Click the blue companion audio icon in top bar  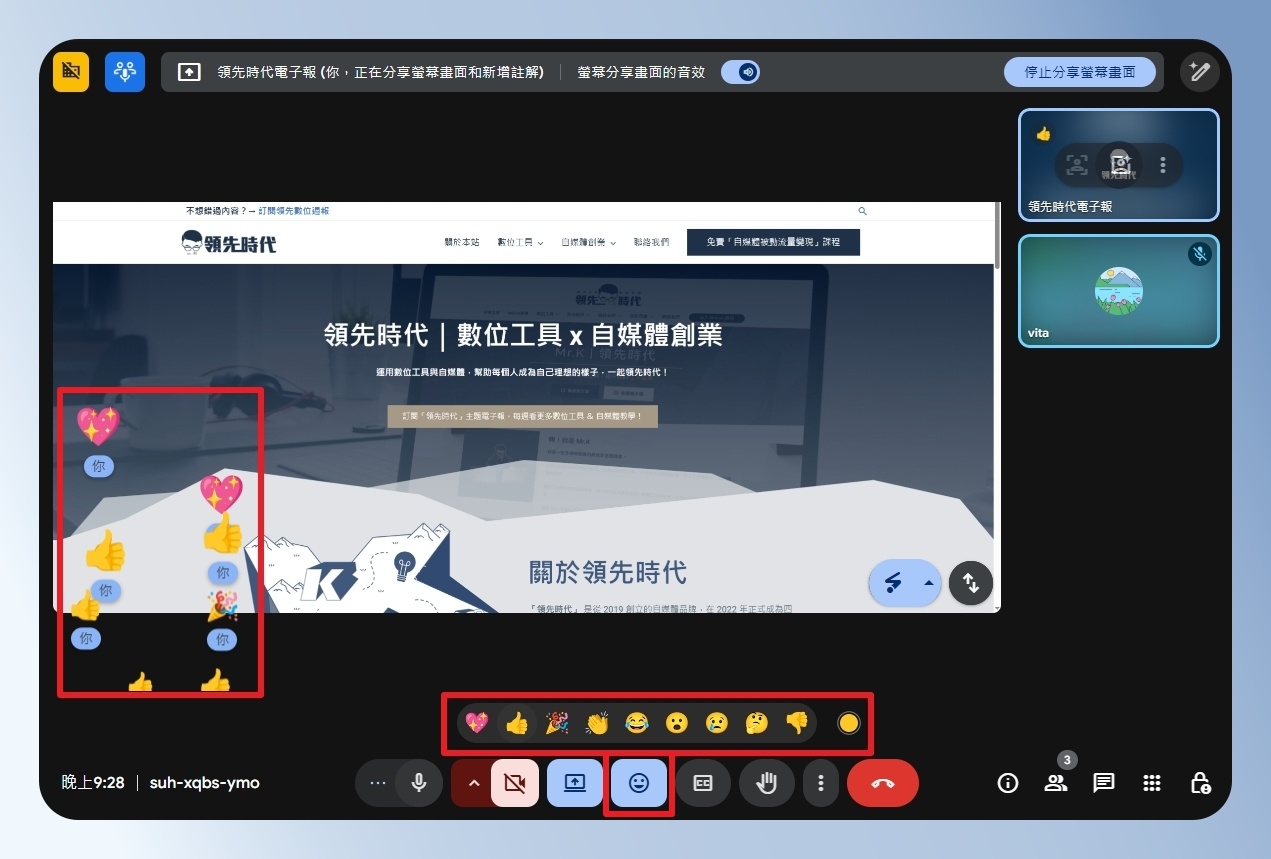coord(125,72)
